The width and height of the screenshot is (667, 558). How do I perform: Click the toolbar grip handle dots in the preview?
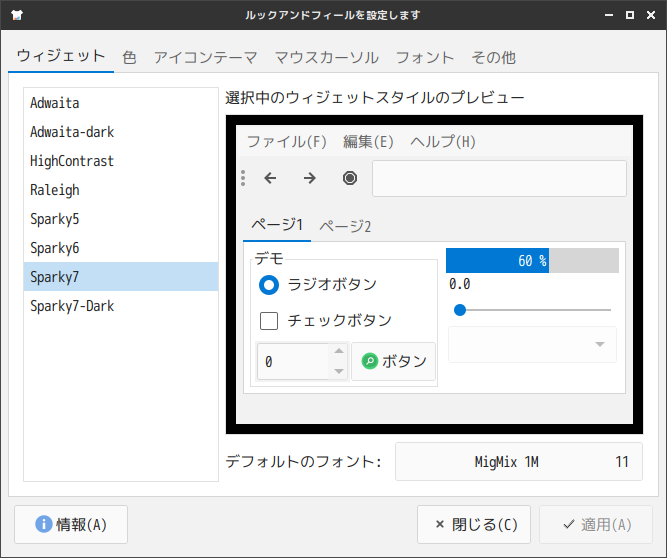click(243, 178)
